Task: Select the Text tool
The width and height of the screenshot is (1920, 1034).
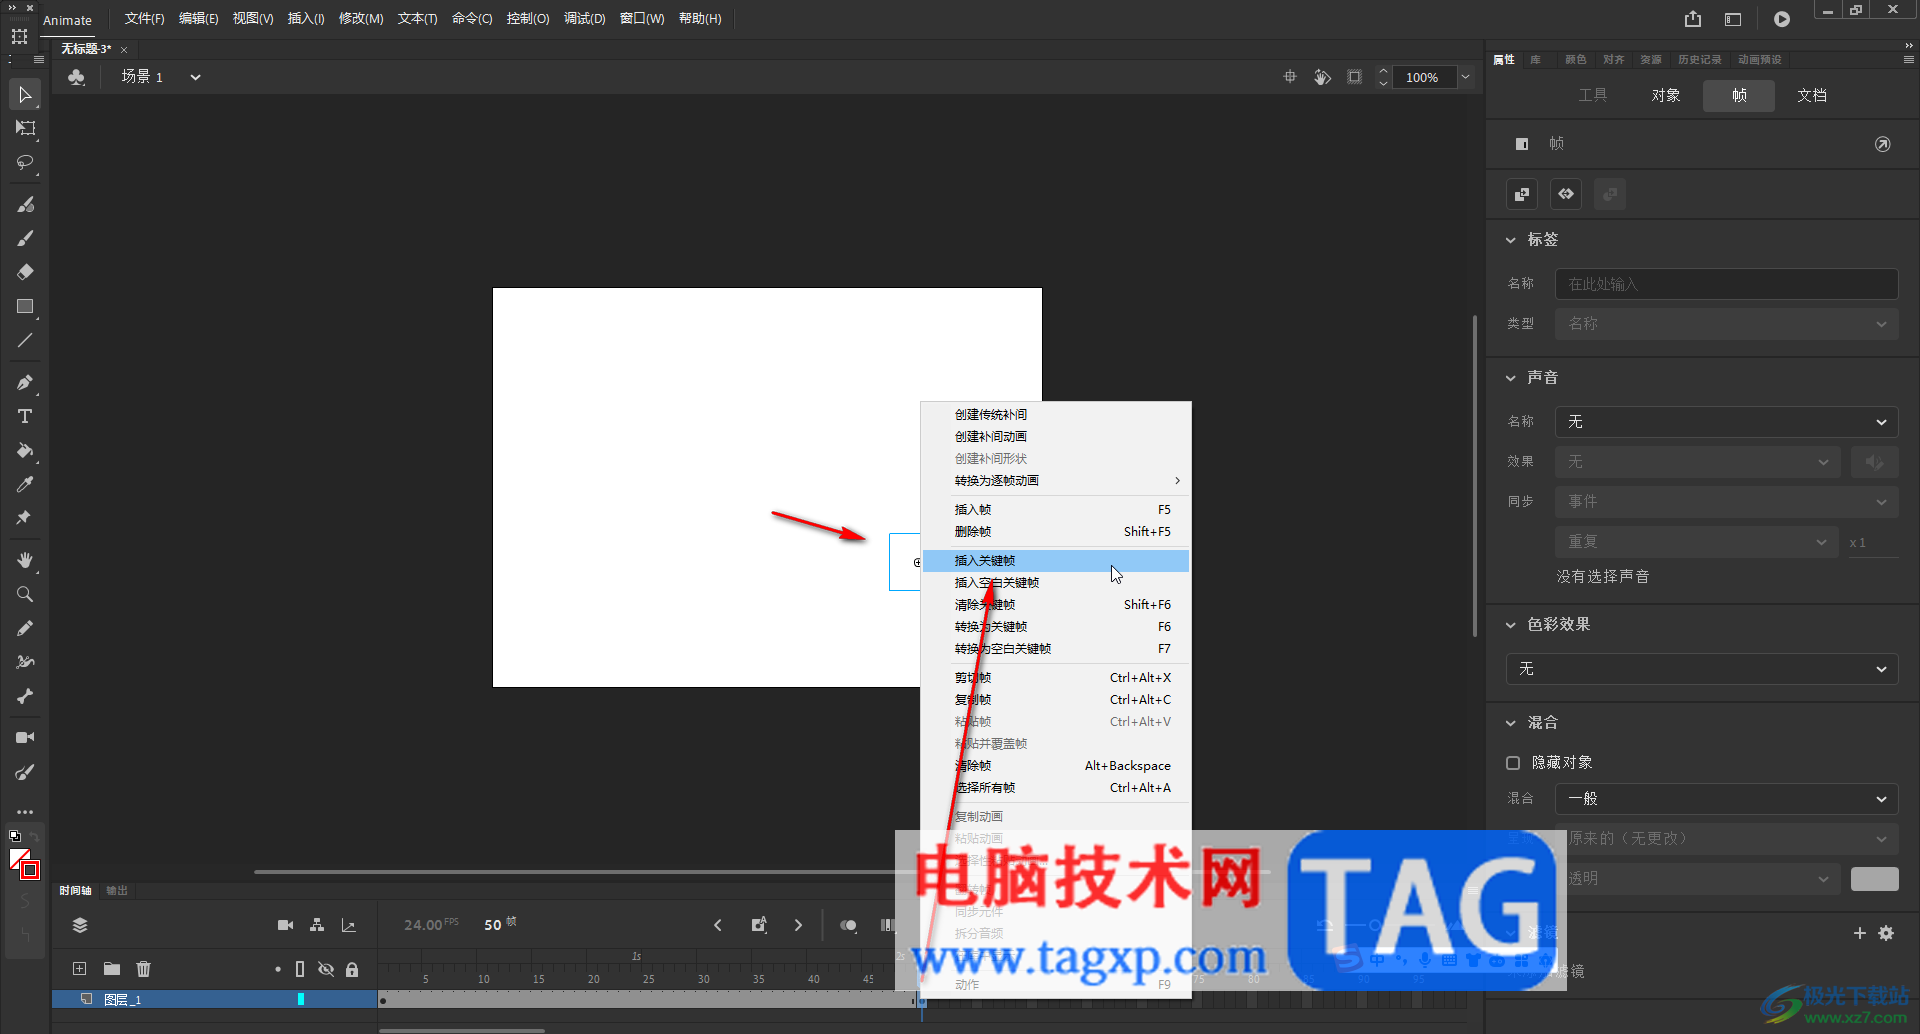Action: pyautogui.click(x=25, y=416)
